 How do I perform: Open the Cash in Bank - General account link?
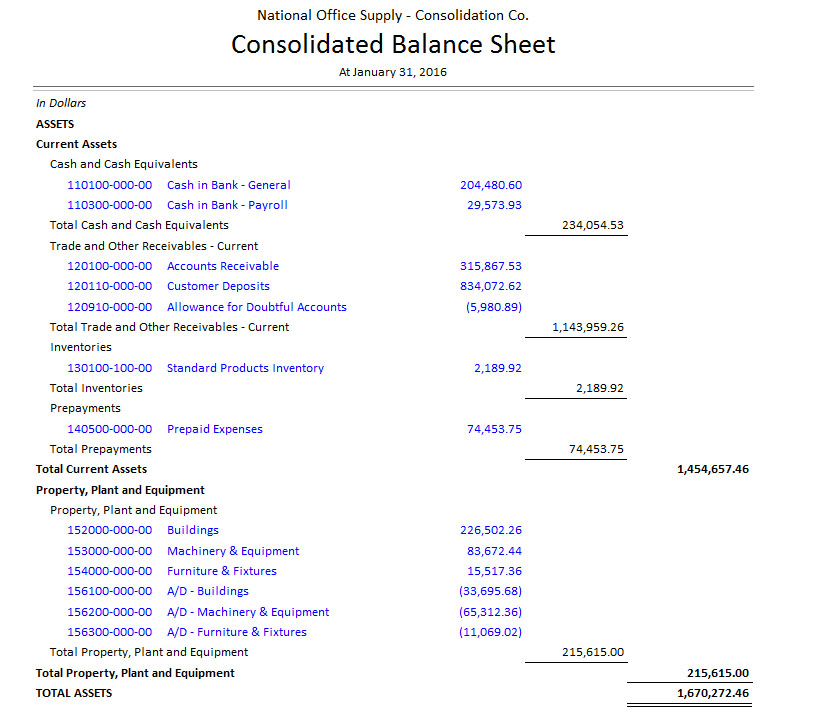click(x=228, y=185)
